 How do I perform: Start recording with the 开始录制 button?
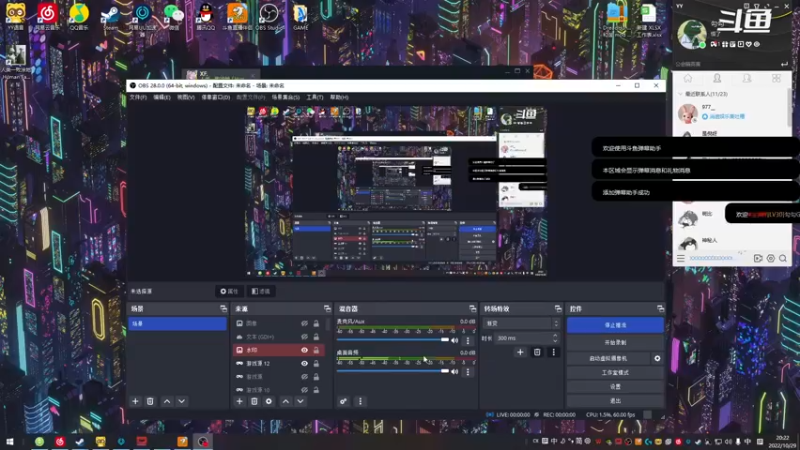click(615, 342)
